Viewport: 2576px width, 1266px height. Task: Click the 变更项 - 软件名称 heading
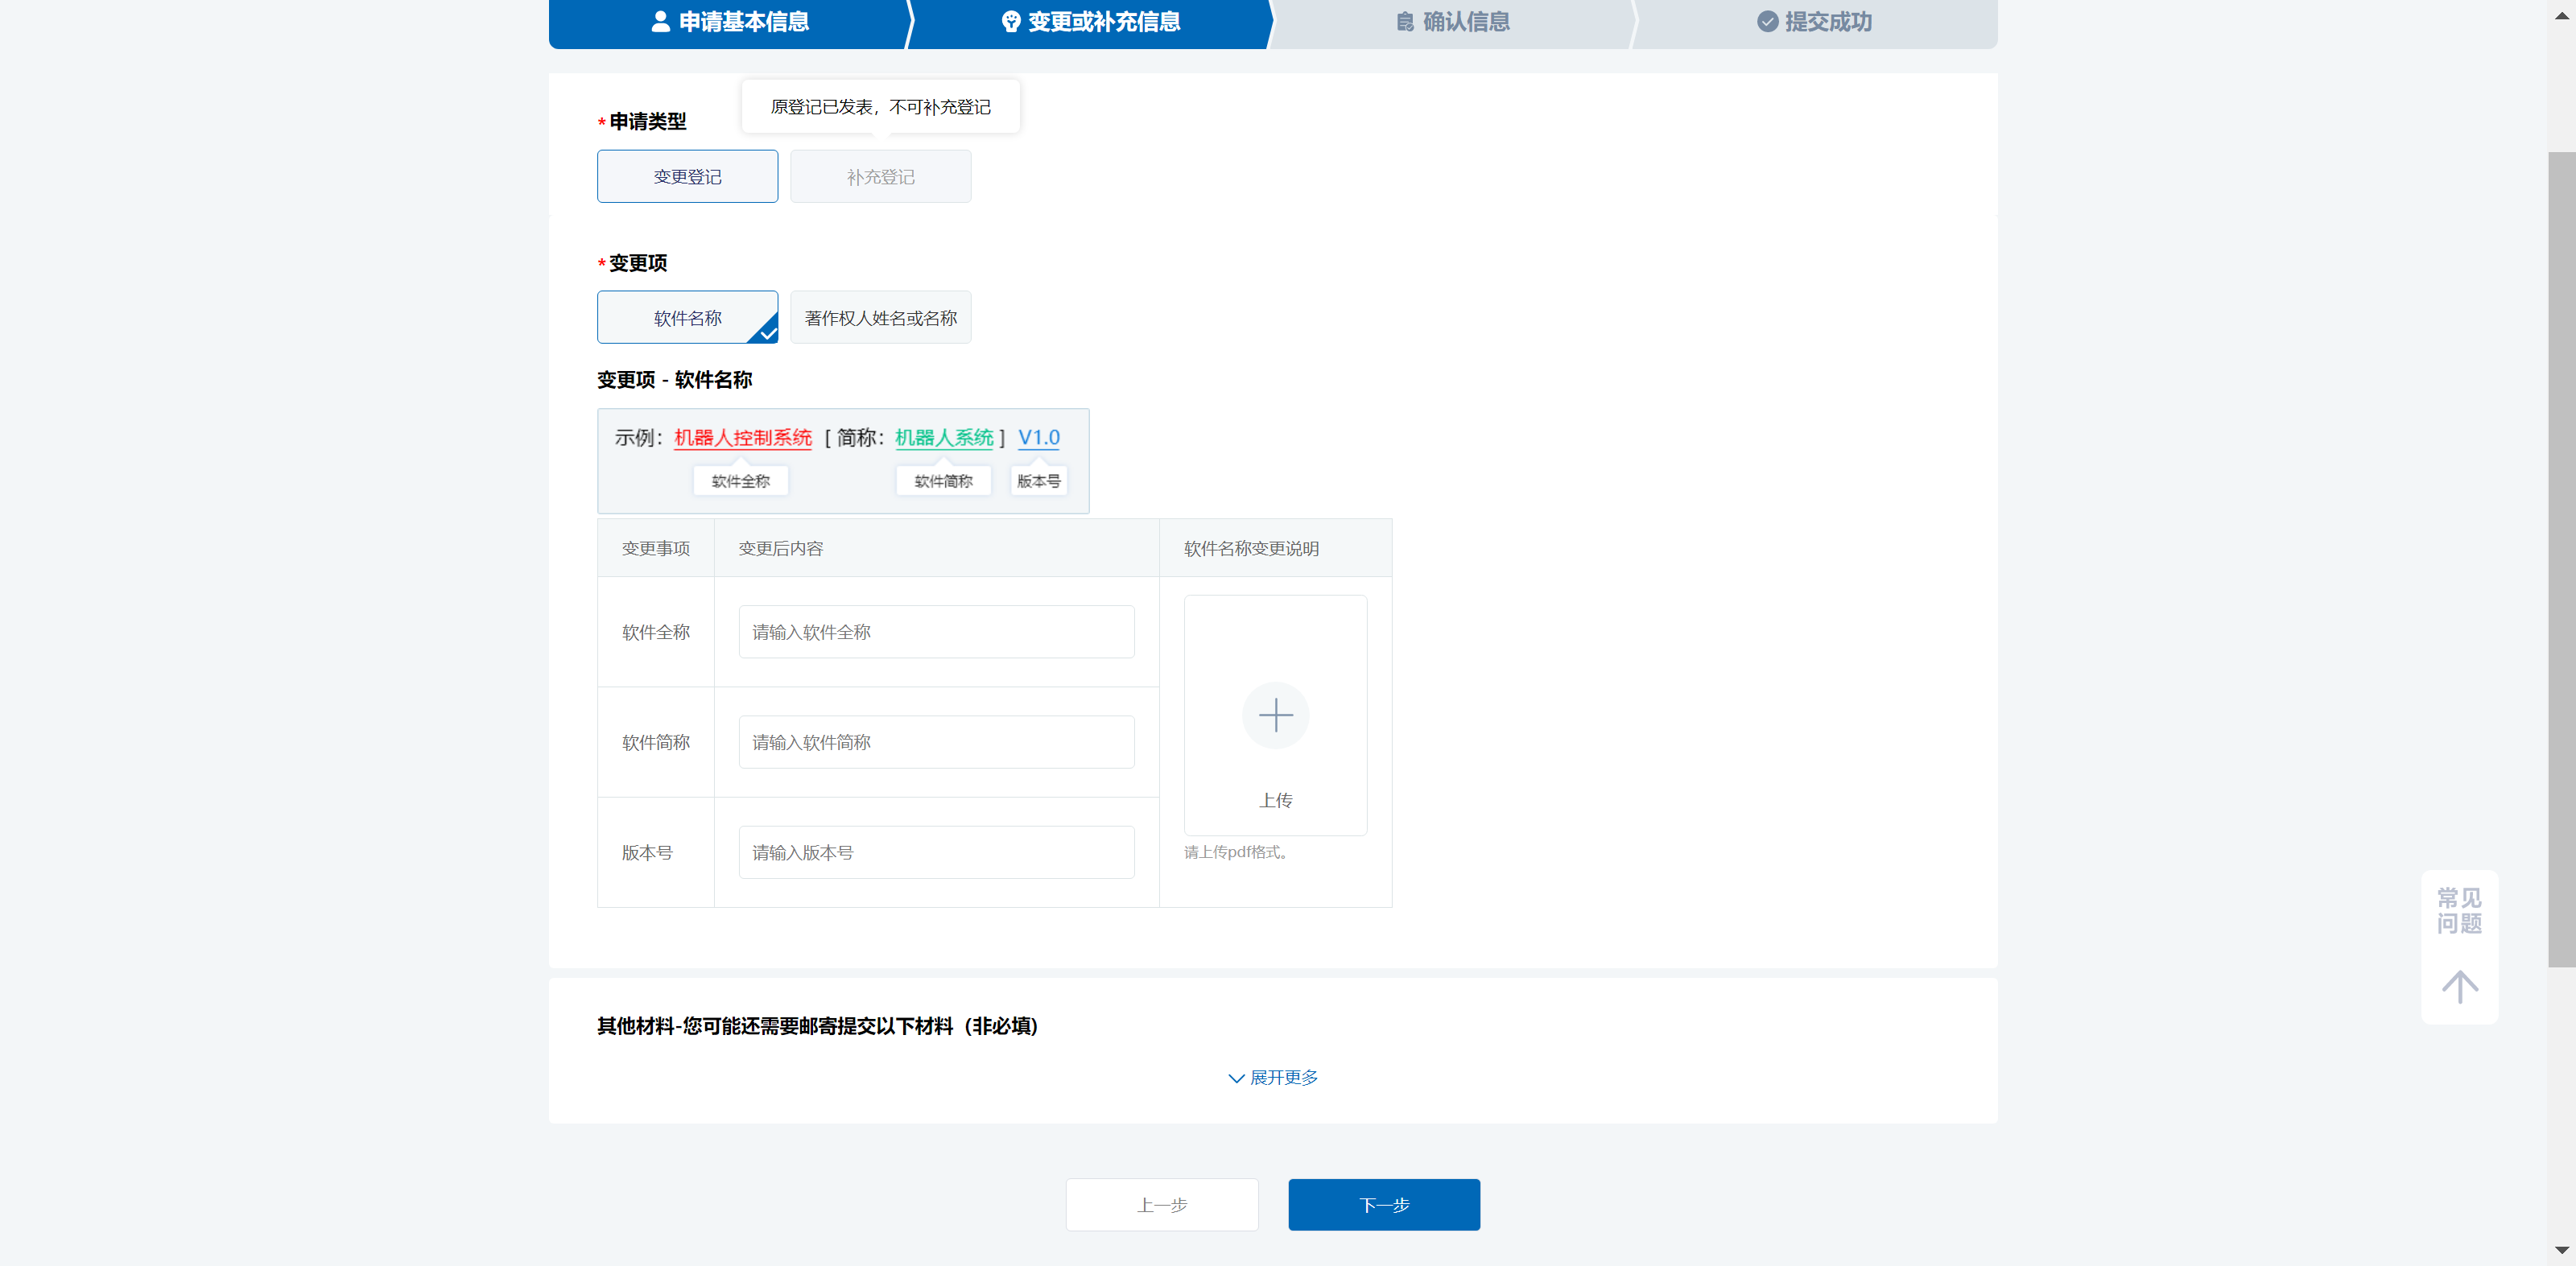click(674, 380)
